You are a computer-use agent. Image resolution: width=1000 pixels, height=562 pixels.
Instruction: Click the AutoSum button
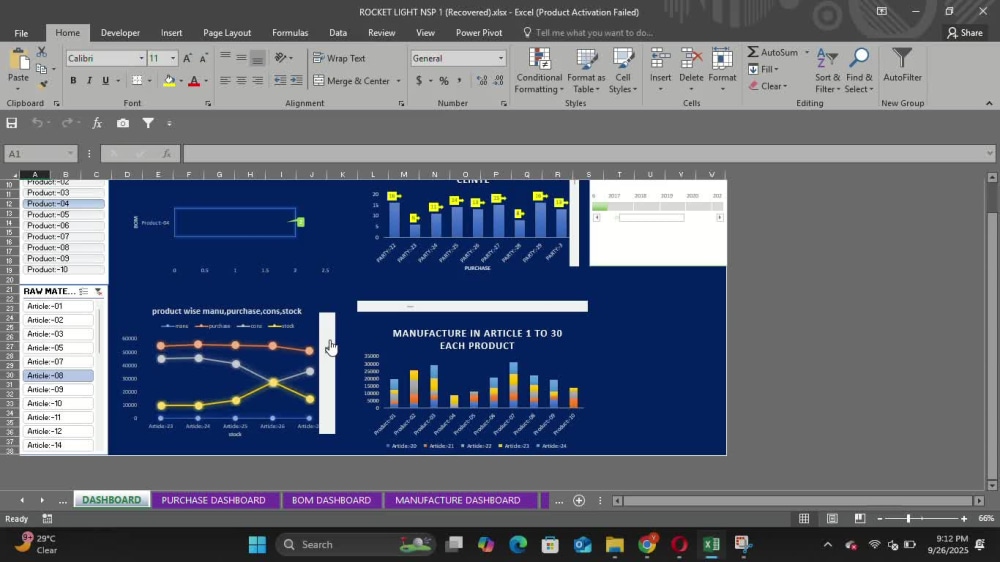point(773,52)
